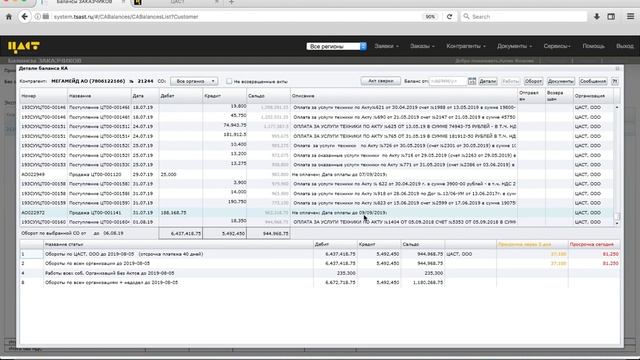
Task: Click the Документы button in dialog toolbar
Action: pos(560,81)
